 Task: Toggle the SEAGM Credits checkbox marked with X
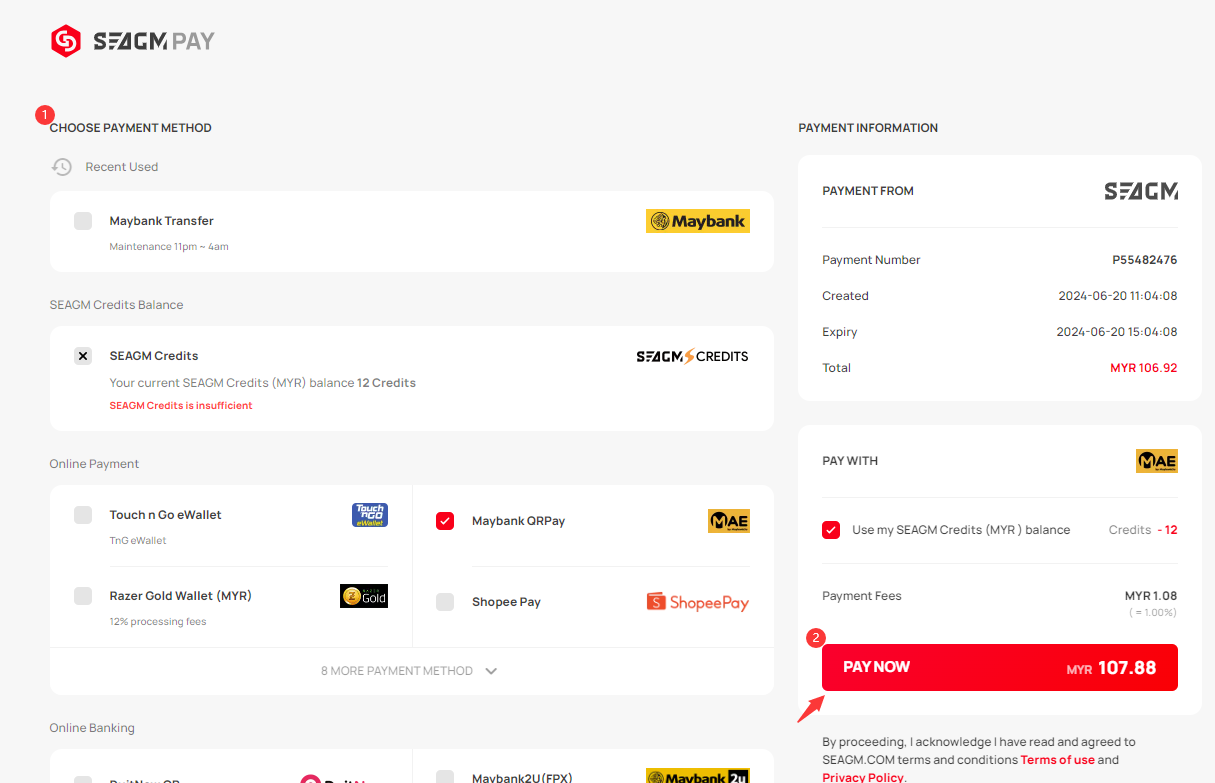coord(83,356)
